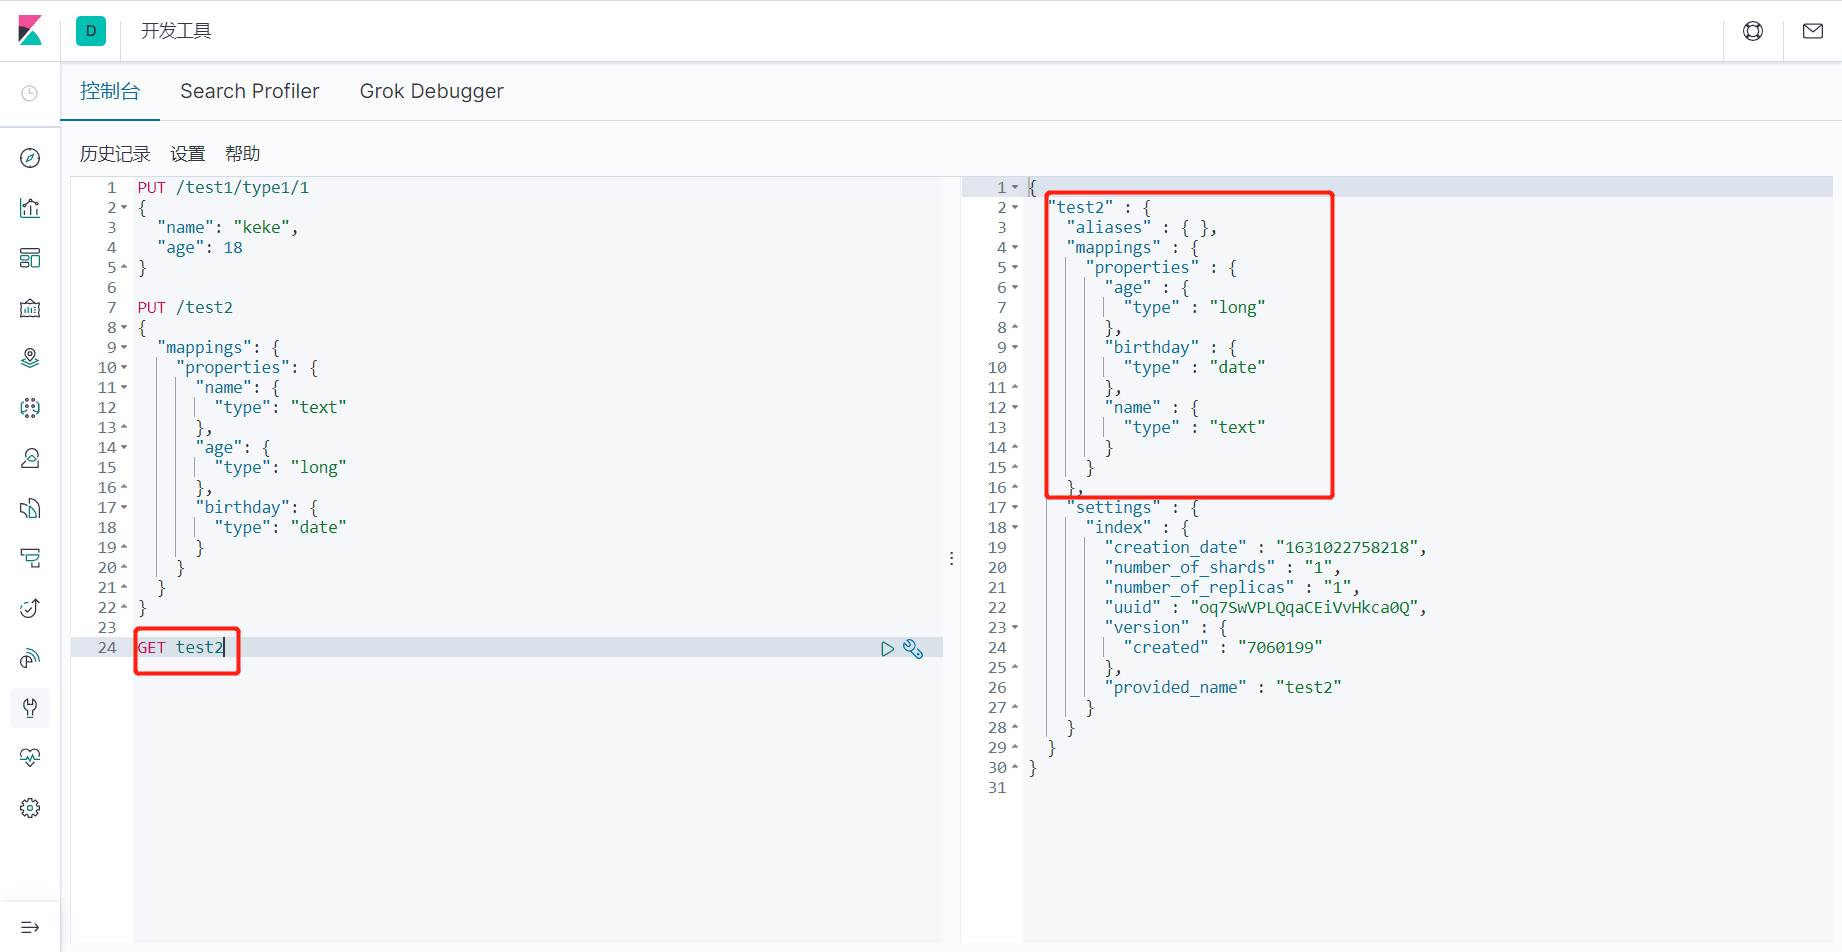Open Machine Learning icon in sidebar

30,408
